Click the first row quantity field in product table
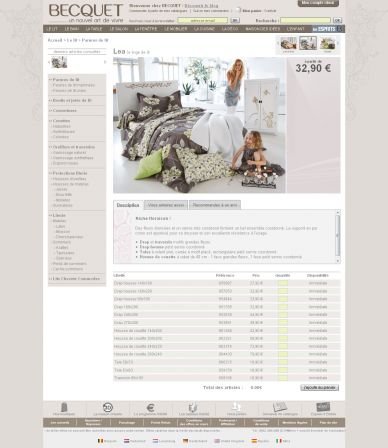Image resolution: width=388 pixels, height=448 pixels. 283,283
